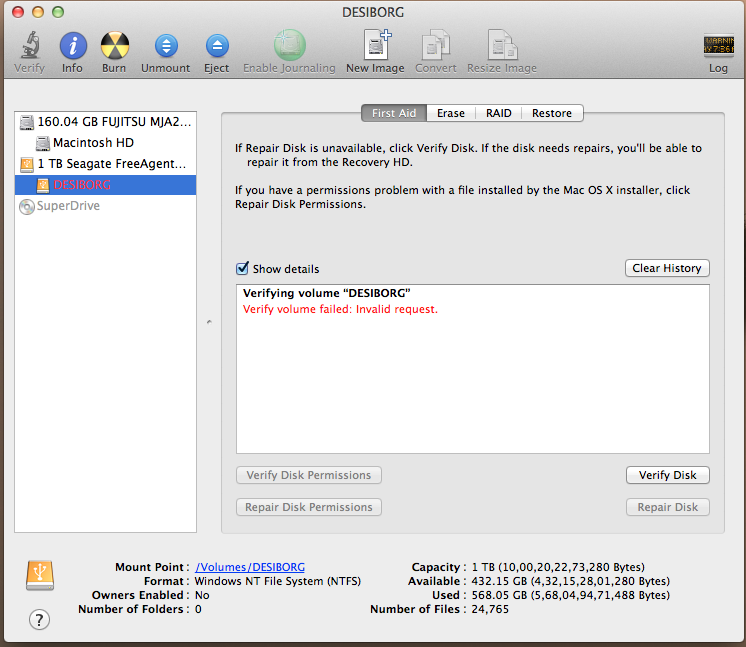Switch to the First Aid tab
The height and width of the screenshot is (647, 746).
coord(394,113)
